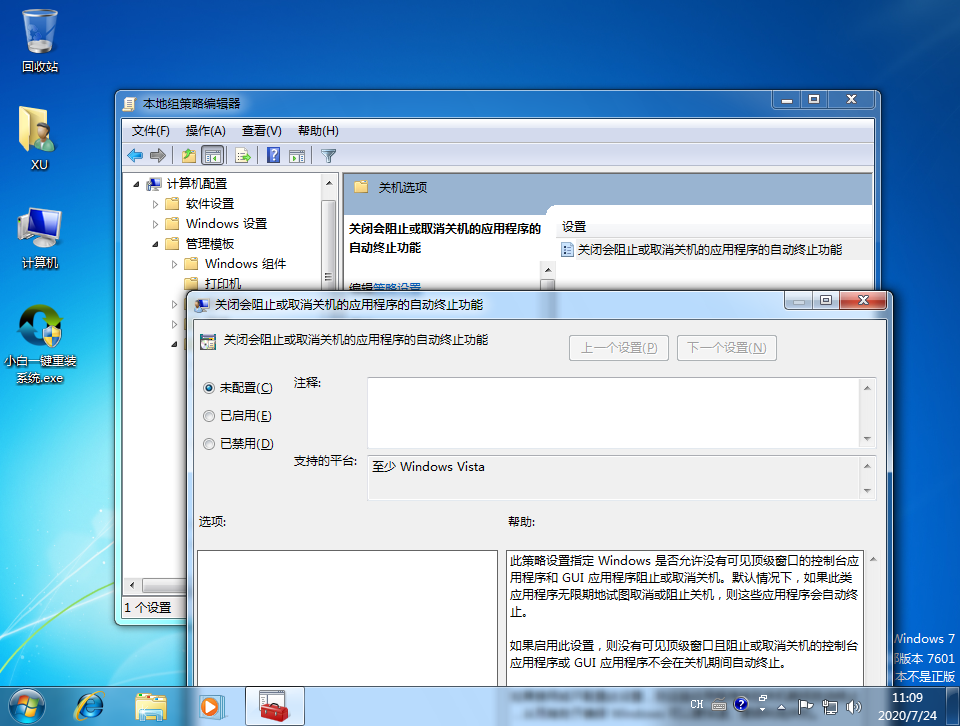The height and width of the screenshot is (726, 960).
Task: Click the Action Center flag tray icon
Action: point(805,707)
